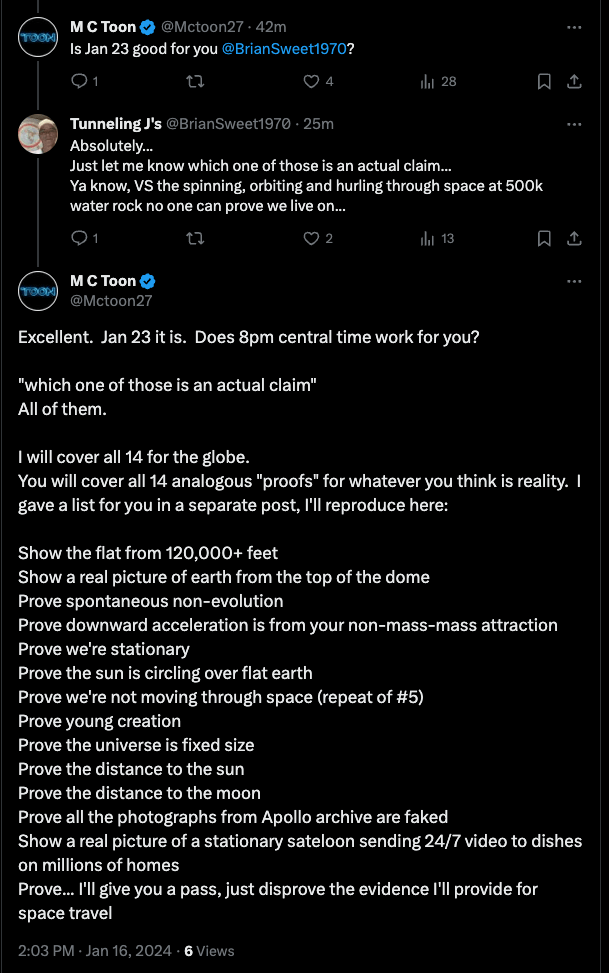Reply to M C Toon's Jan 23 tweet
Screen dimensions: 609x973
80,81
